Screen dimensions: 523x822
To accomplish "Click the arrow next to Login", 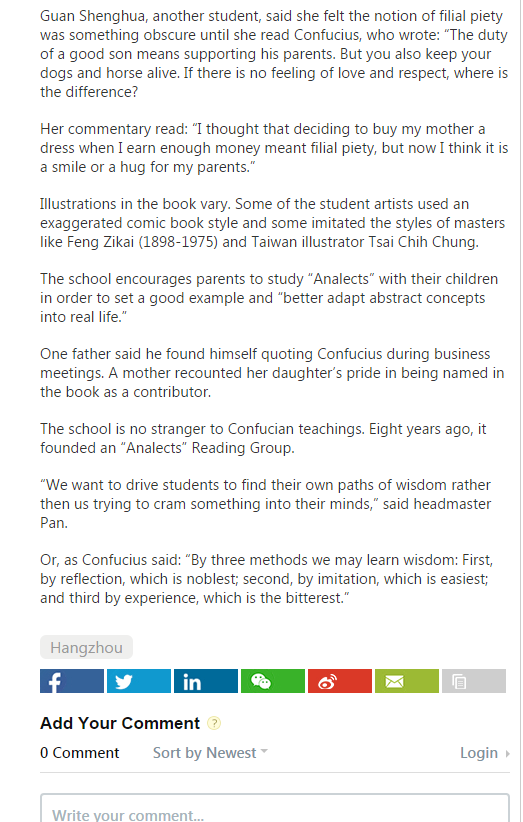I will pos(507,754).
